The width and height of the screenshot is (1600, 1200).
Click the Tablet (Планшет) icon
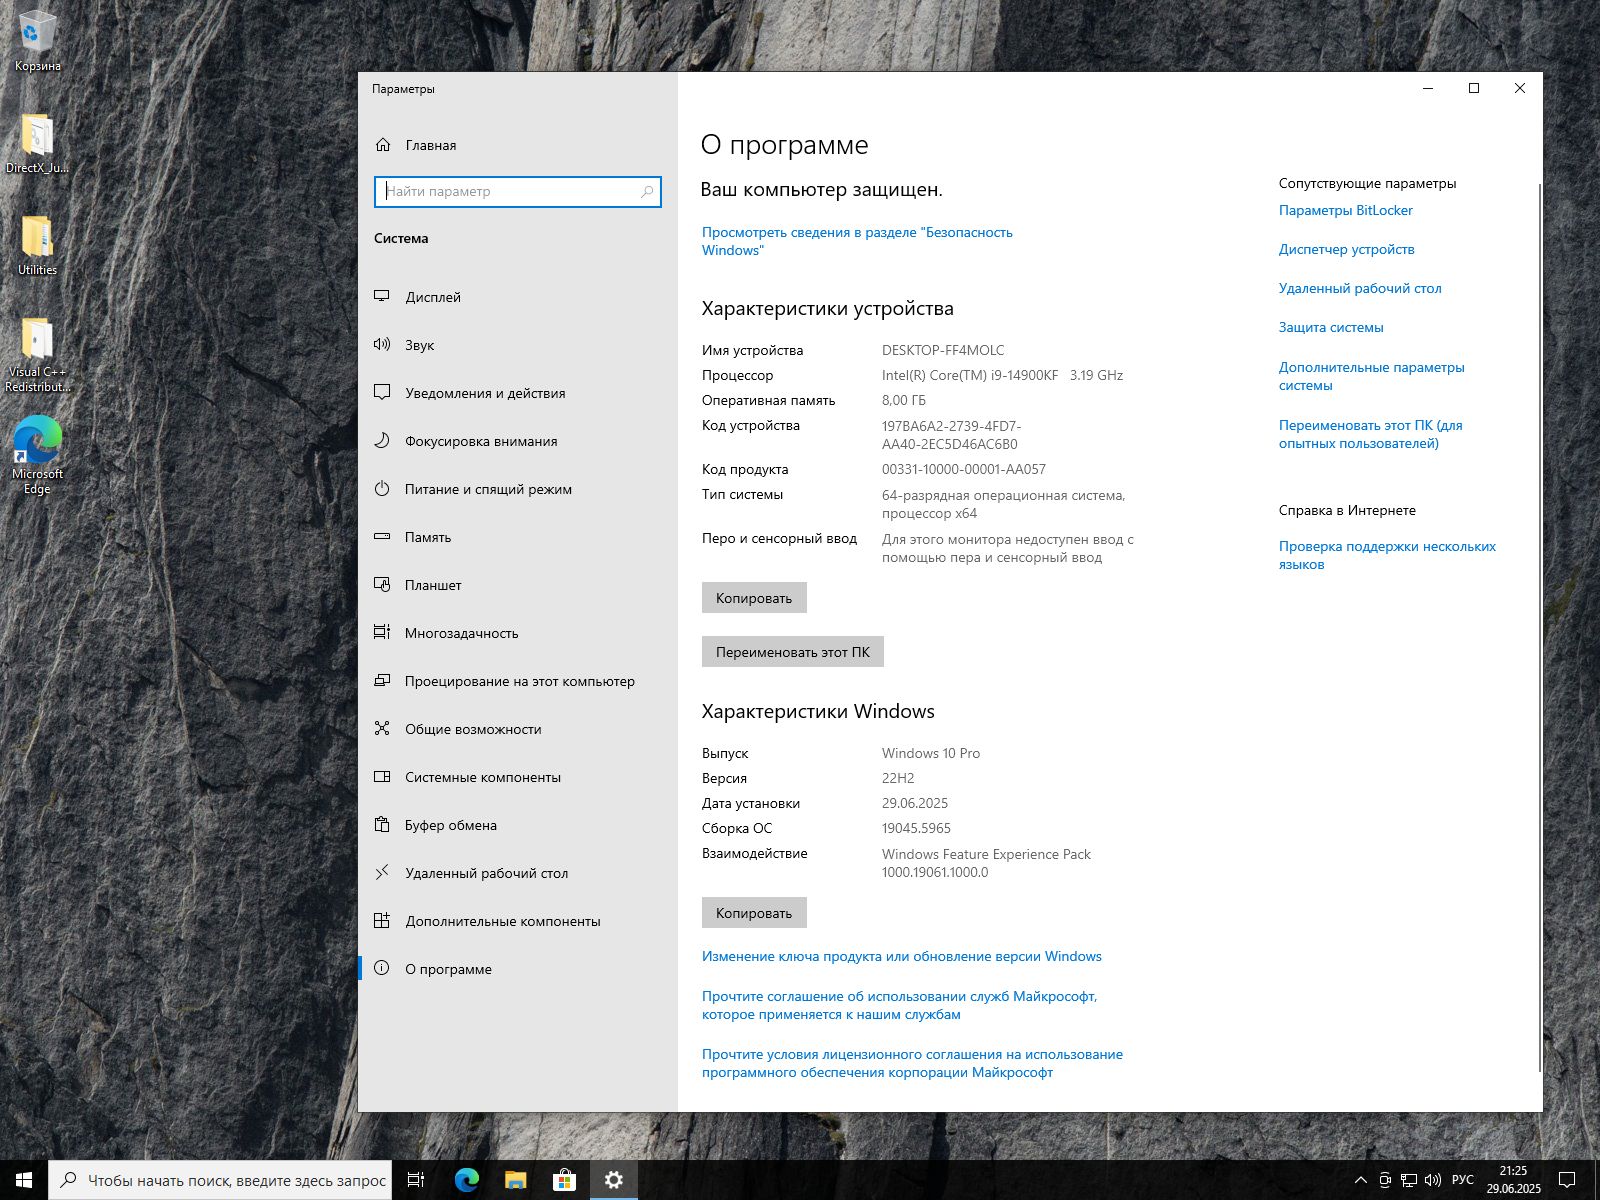[382, 585]
